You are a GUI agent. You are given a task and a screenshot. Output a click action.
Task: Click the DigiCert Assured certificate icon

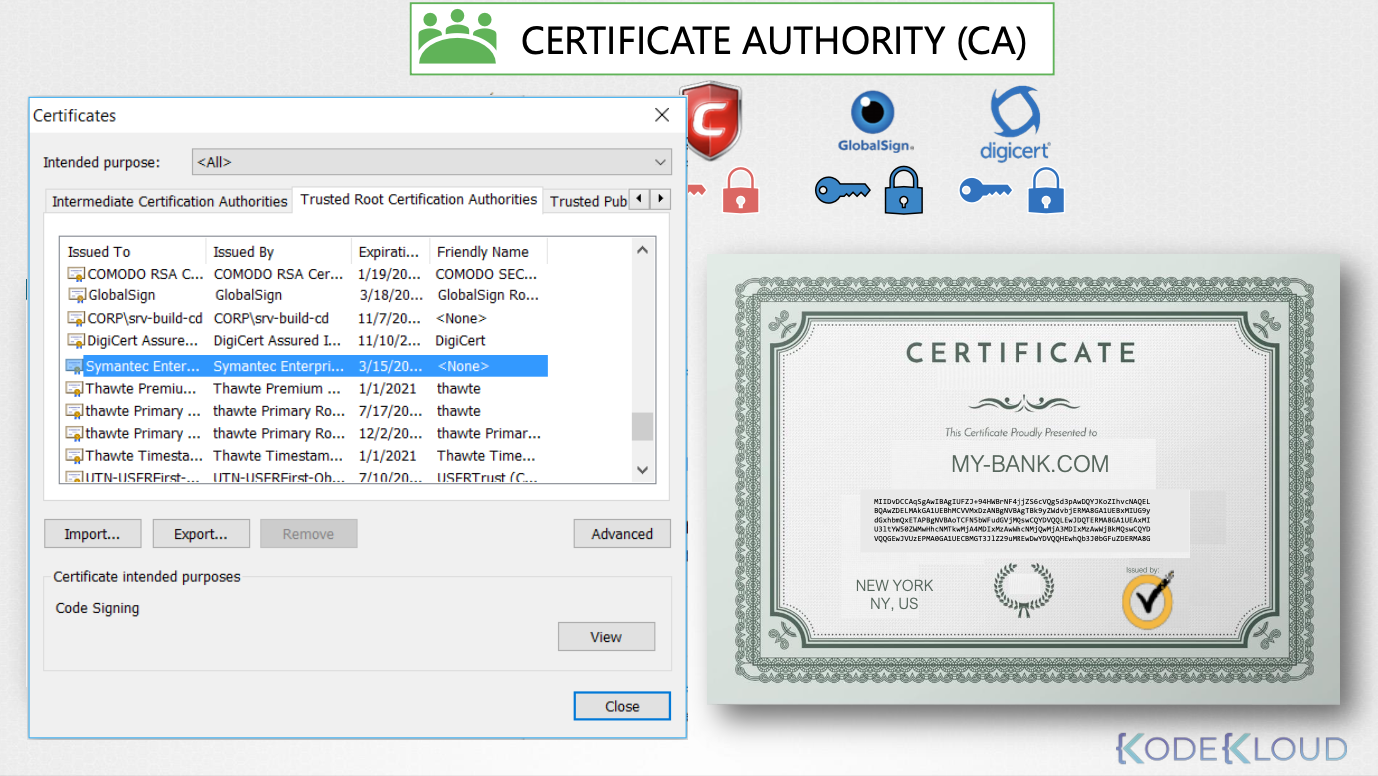point(76,341)
